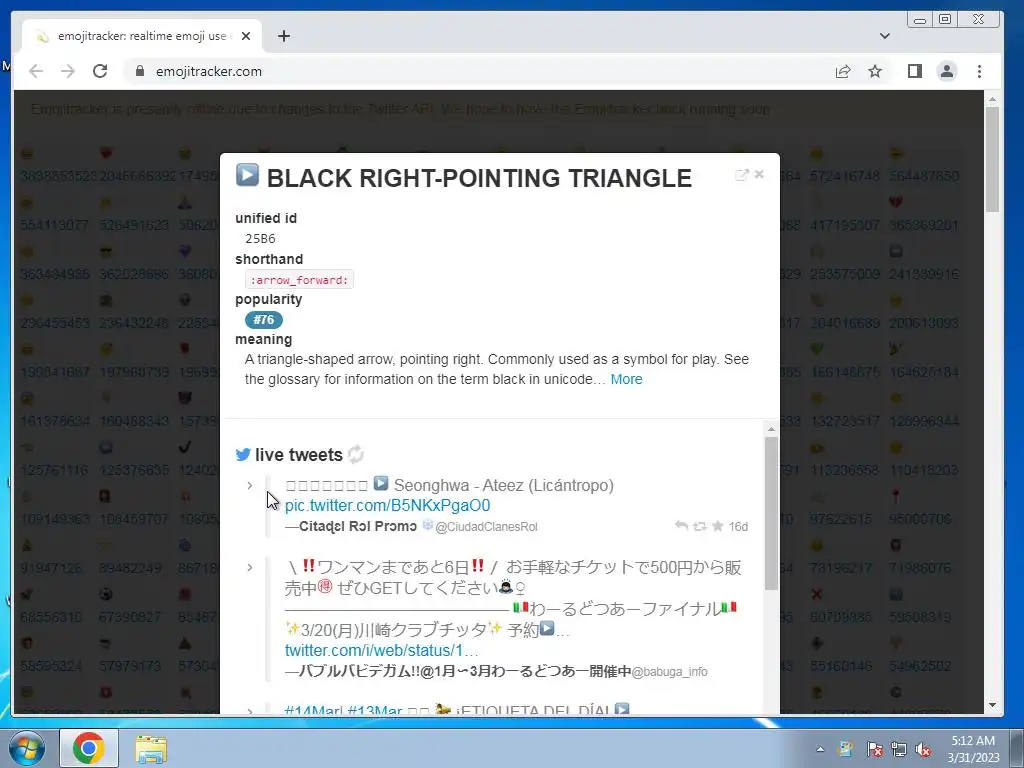This screenshot has height=768, width=1024.
Task: Retweet the Citadel Rol Promo tweet
Action: coord(699,526)
